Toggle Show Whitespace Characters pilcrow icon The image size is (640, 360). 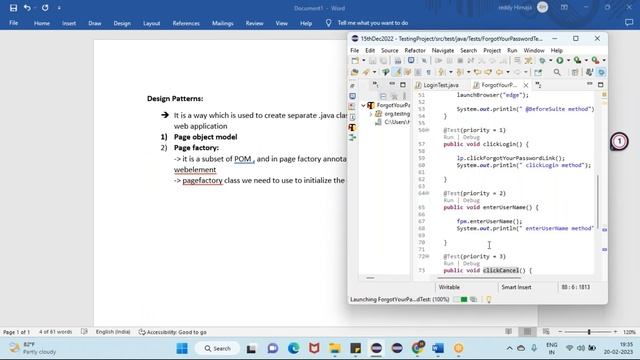428,72
